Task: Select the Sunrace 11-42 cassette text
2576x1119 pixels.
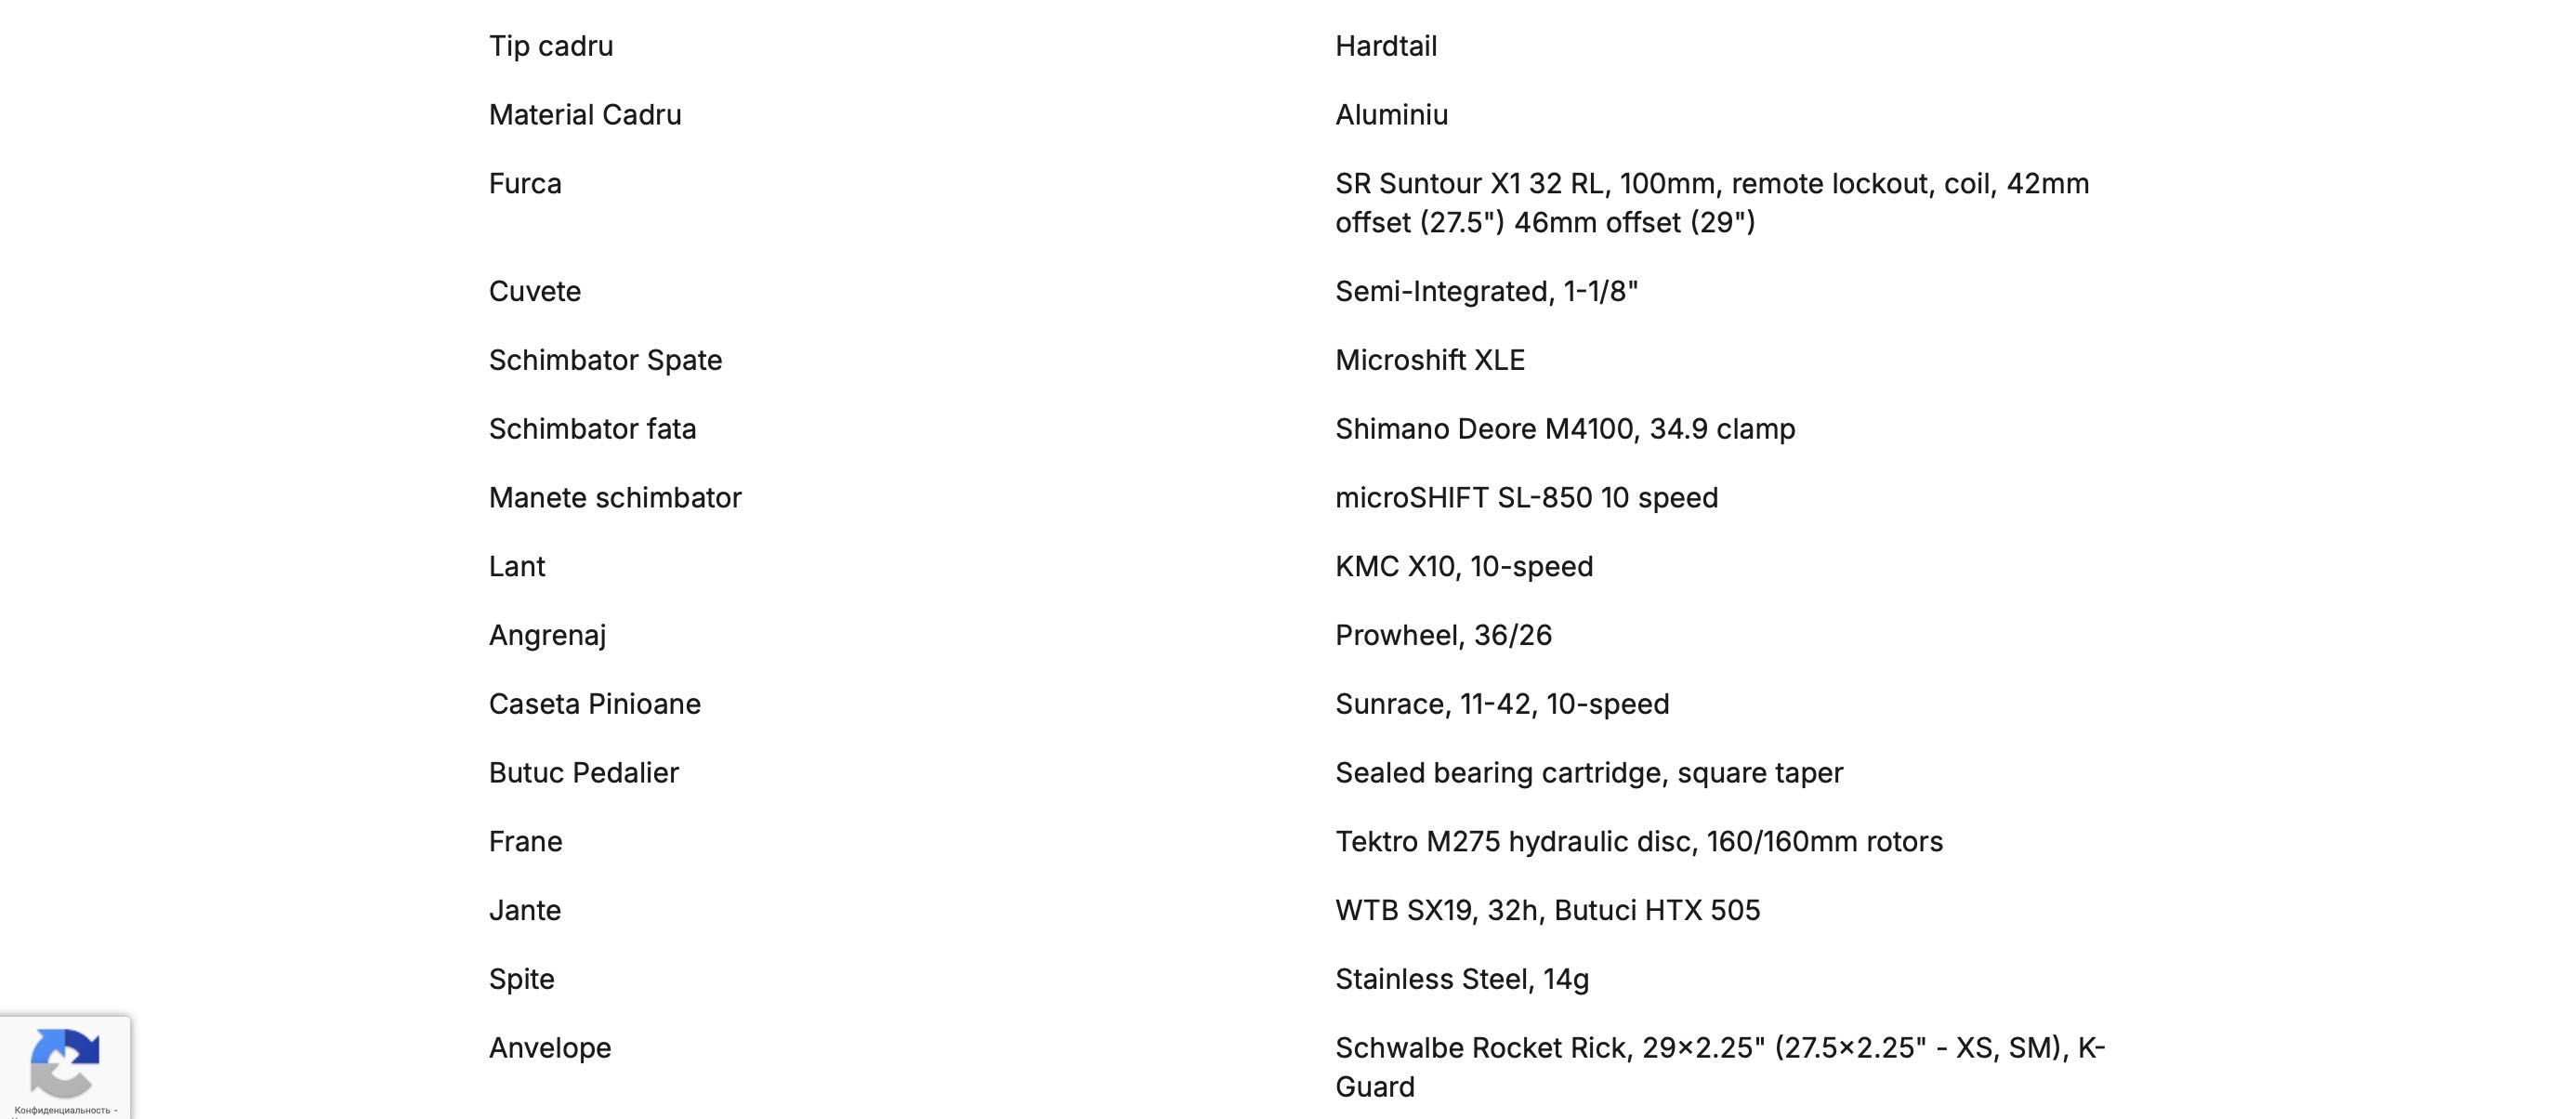Action: [1502, 705]
